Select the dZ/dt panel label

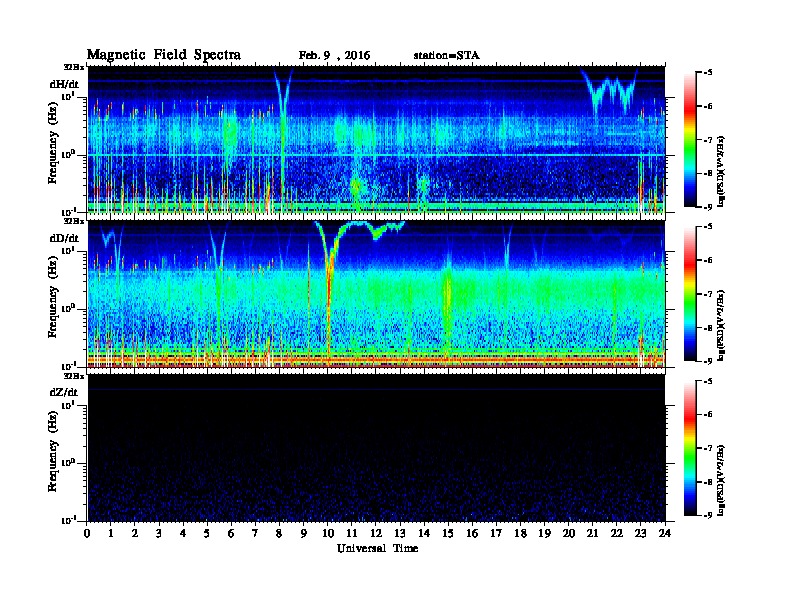pyautogui.click(x=64, y=392)
